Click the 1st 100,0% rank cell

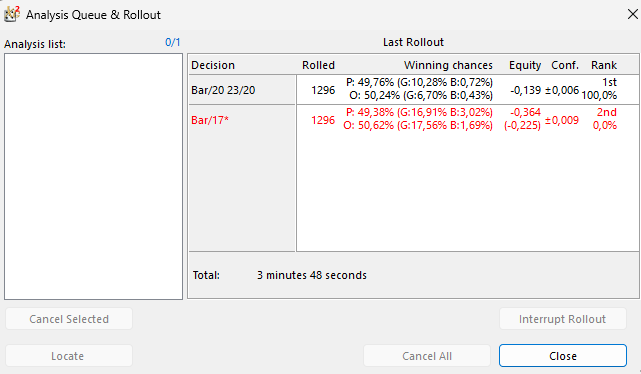tap(599, 89)
